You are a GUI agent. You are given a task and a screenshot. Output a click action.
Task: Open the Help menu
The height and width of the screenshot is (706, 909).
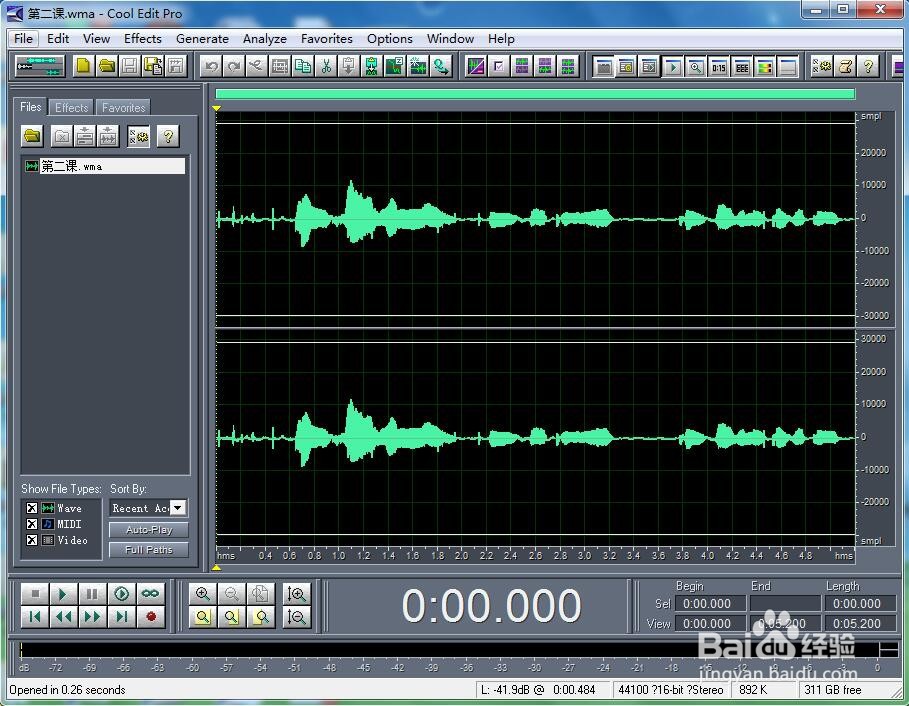click(501, 39)
